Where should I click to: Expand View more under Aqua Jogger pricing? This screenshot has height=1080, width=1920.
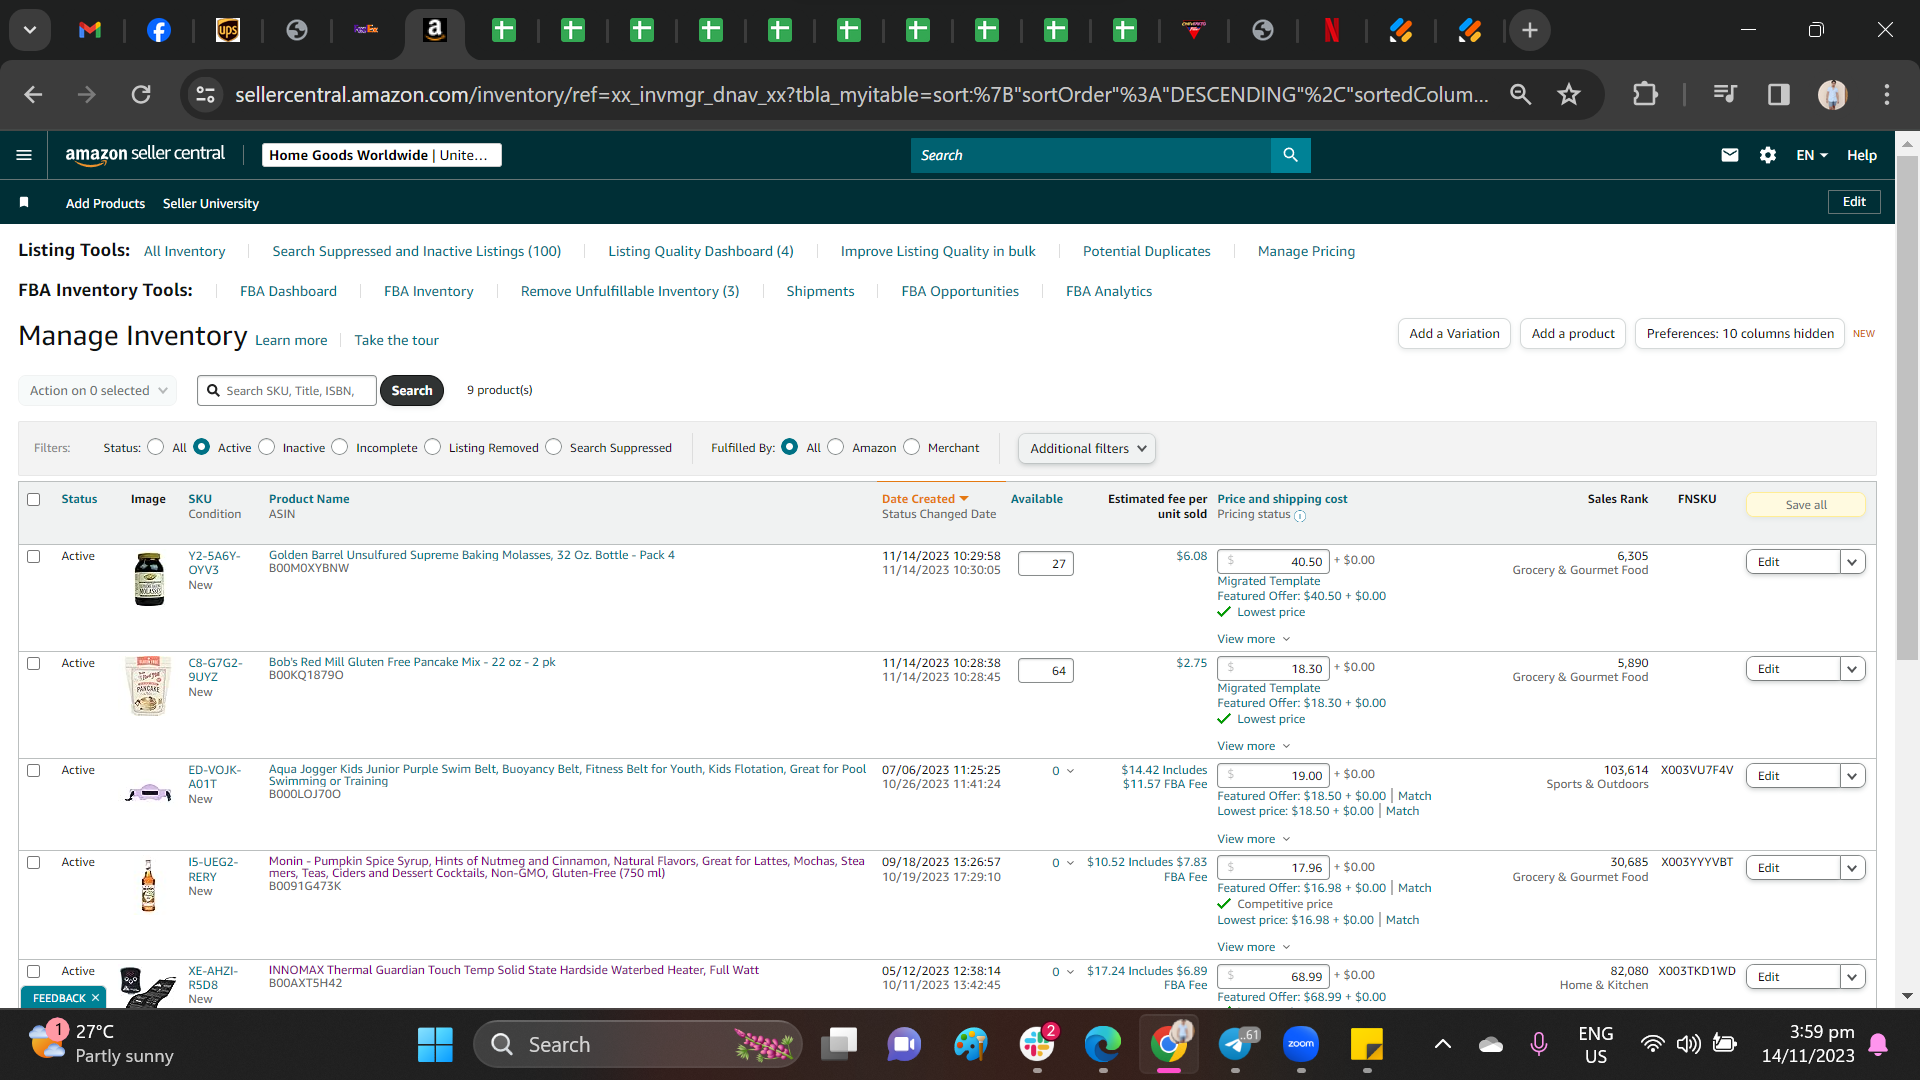point(1254,839)
